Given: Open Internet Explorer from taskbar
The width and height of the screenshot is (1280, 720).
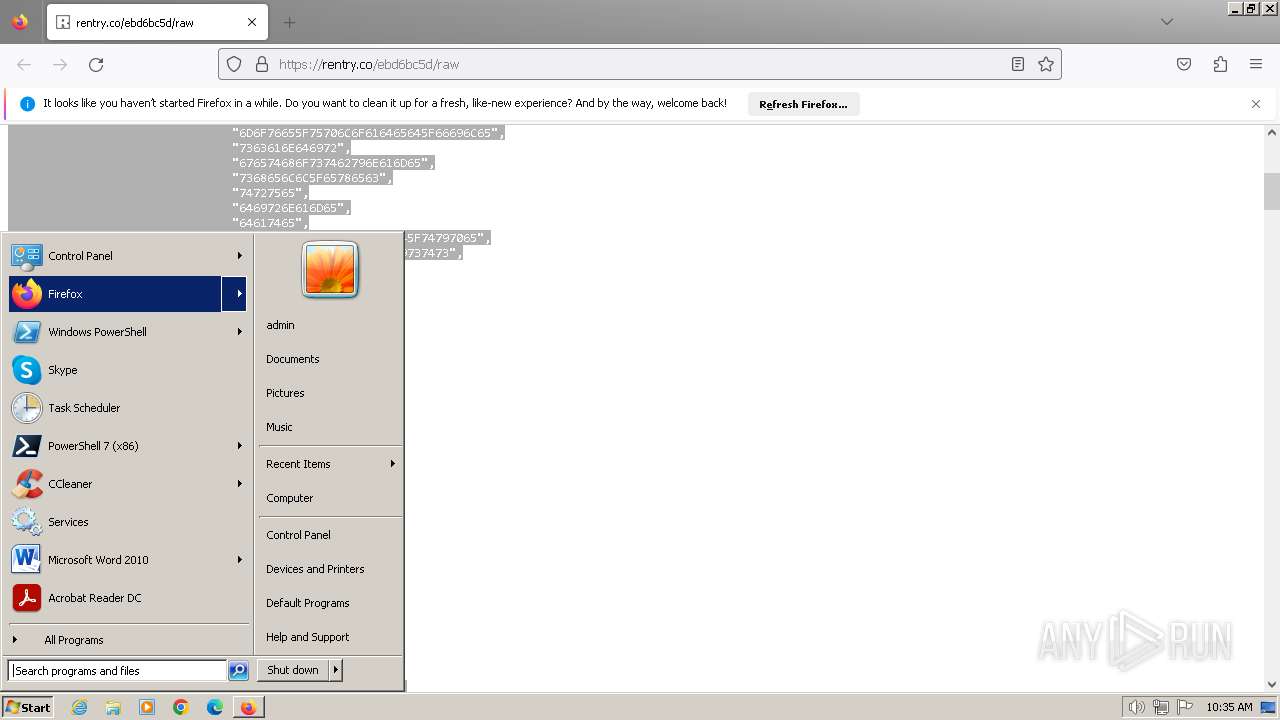Looking at the screenshot, I should tap(79, 707).
